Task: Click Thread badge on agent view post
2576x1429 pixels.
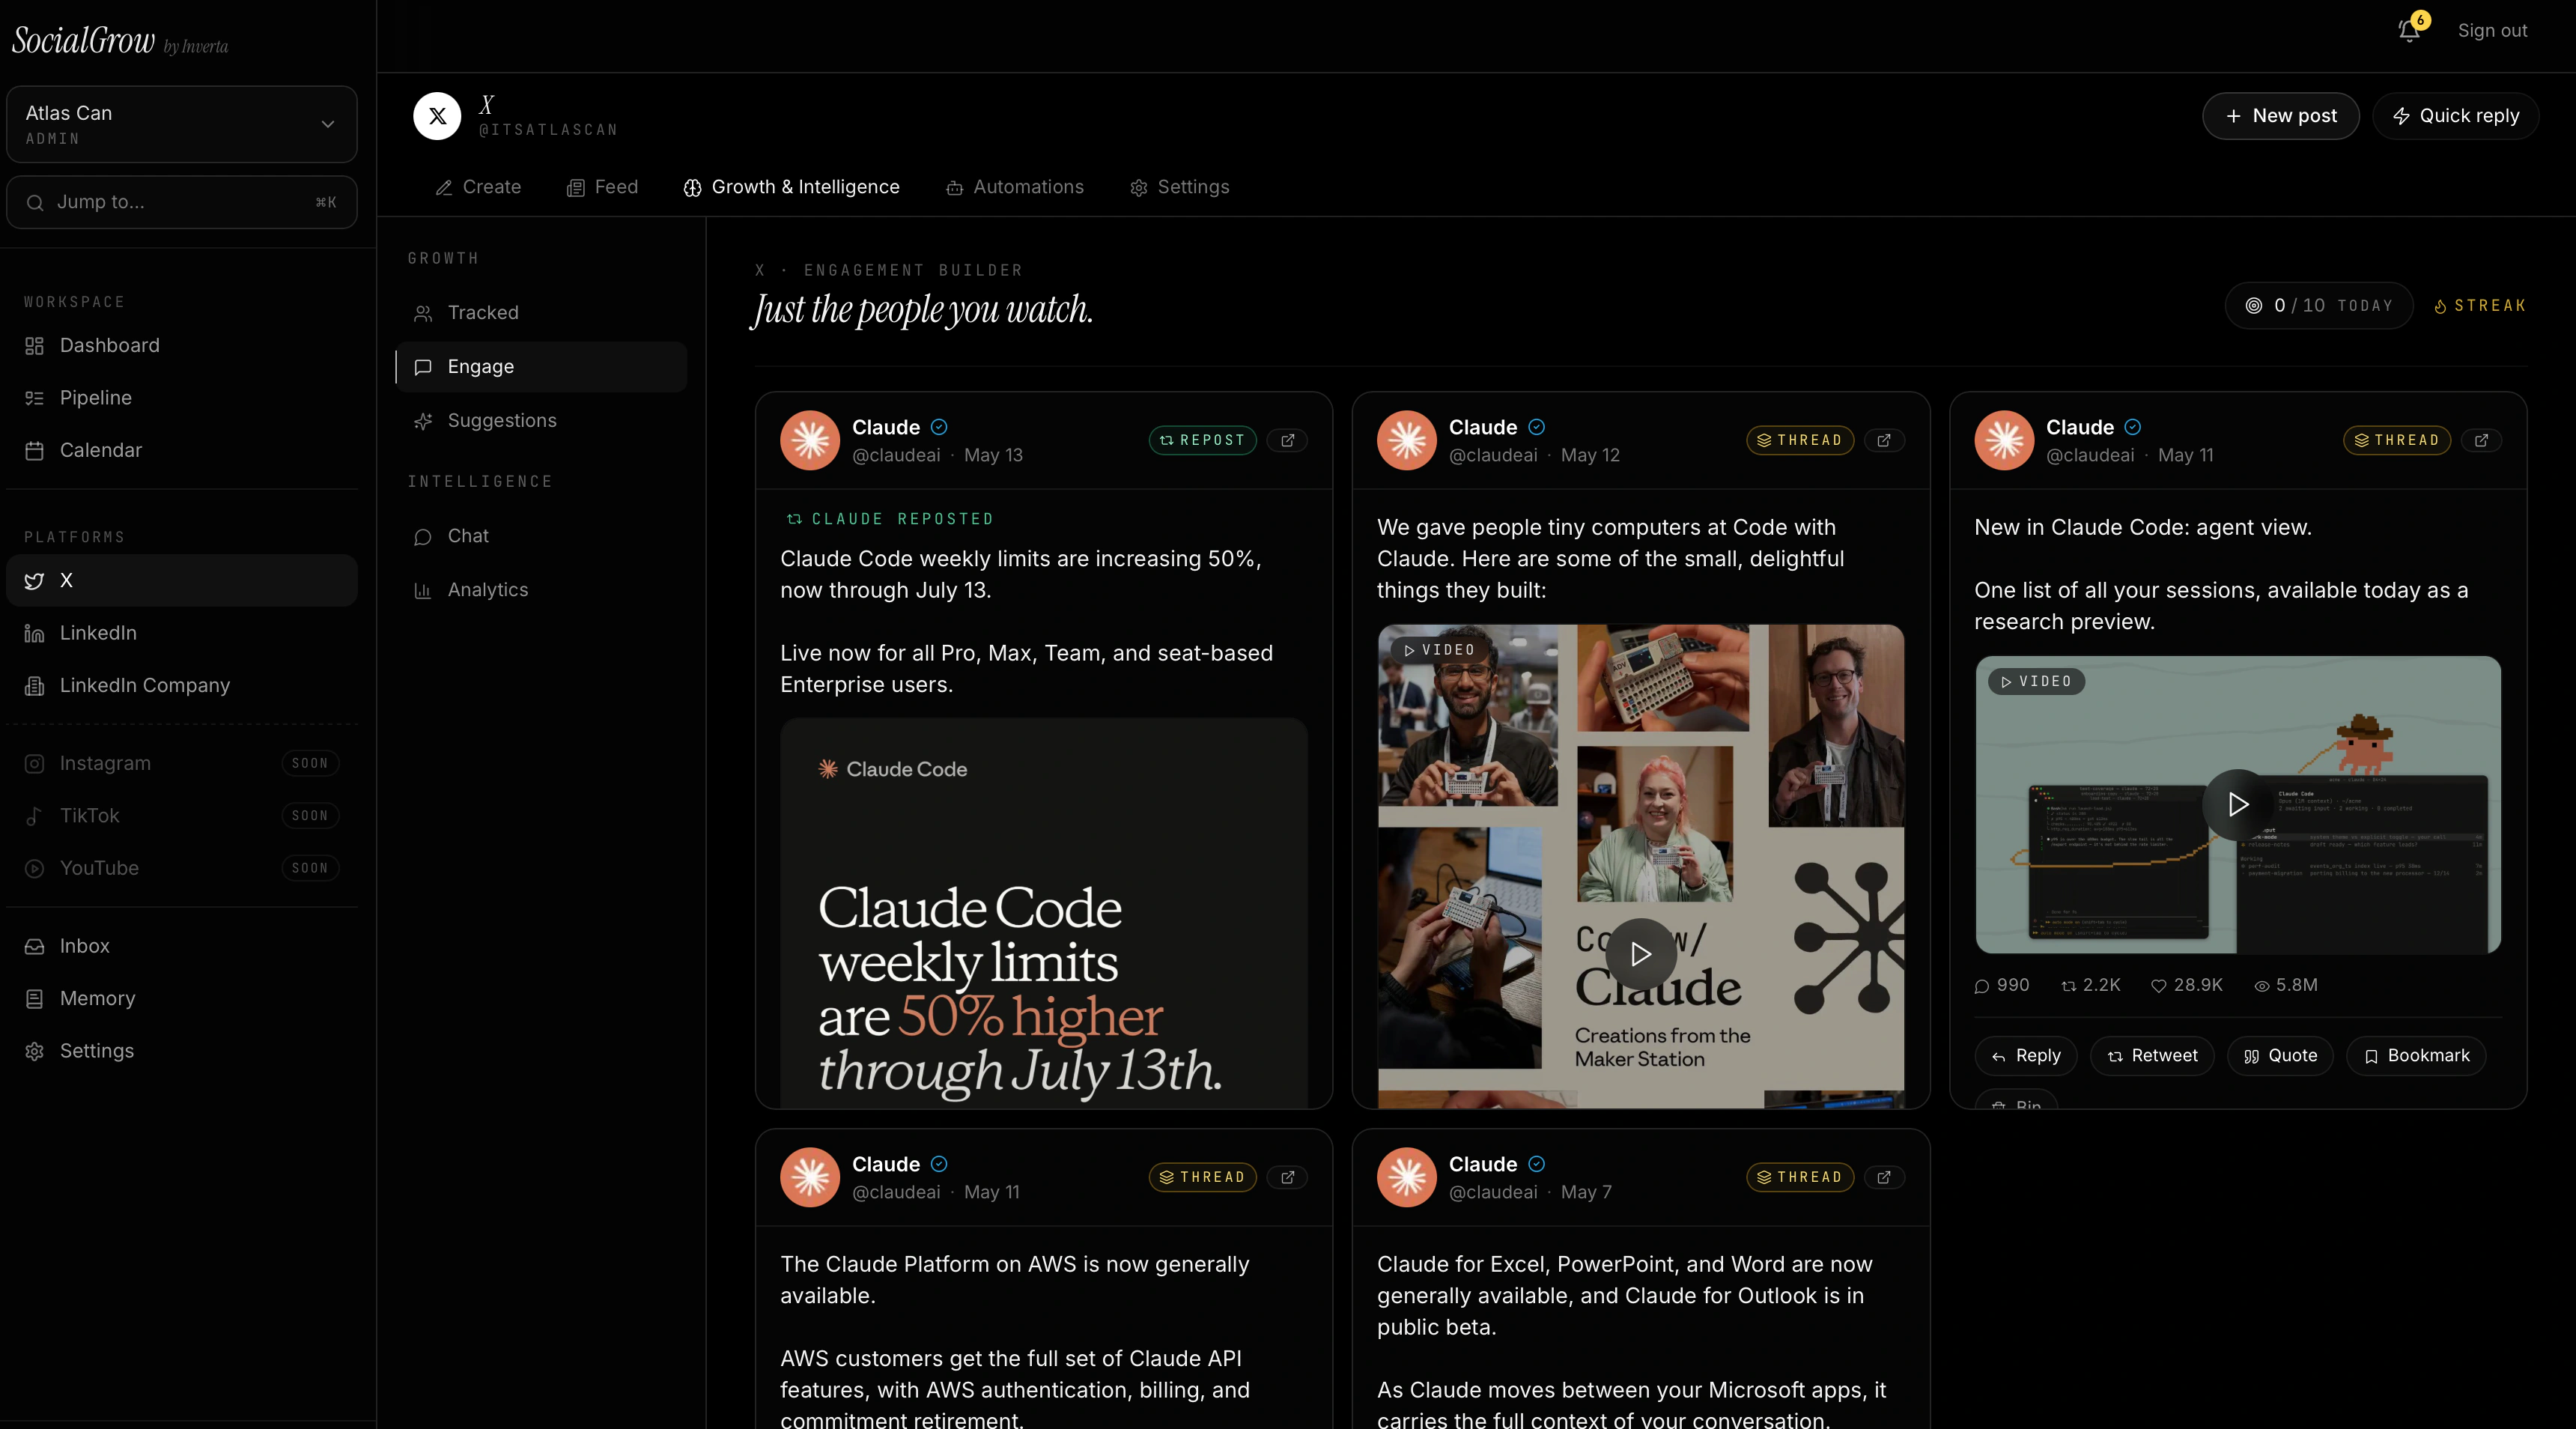Action: tap(2397, 440)
